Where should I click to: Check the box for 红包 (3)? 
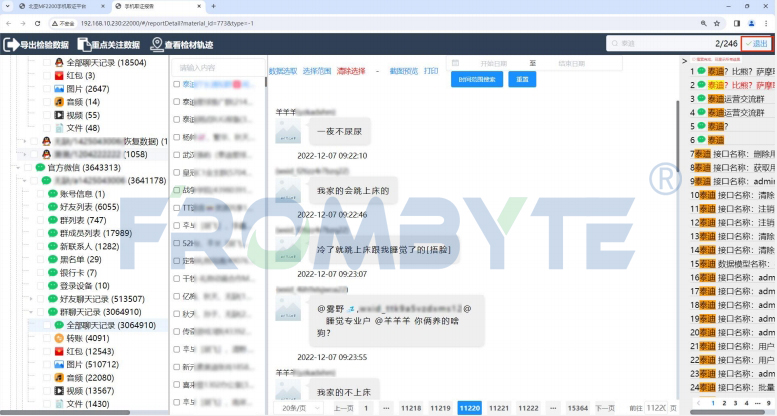[47, 75]
